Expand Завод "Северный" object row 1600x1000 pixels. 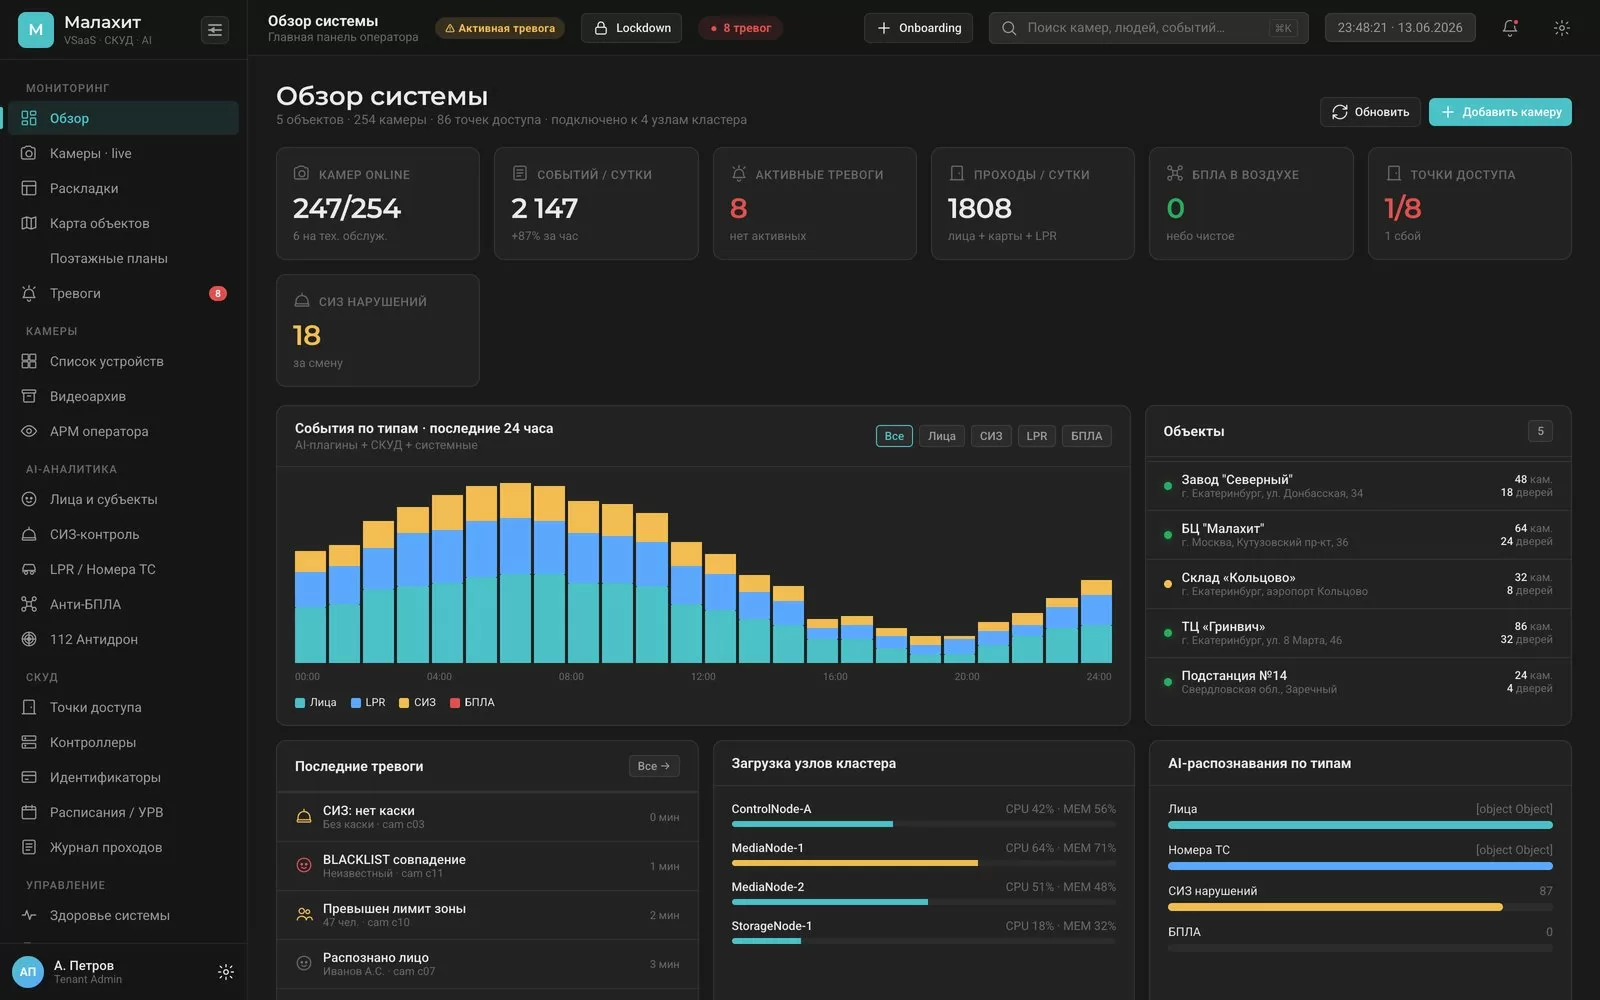(x=1358, y=486)
